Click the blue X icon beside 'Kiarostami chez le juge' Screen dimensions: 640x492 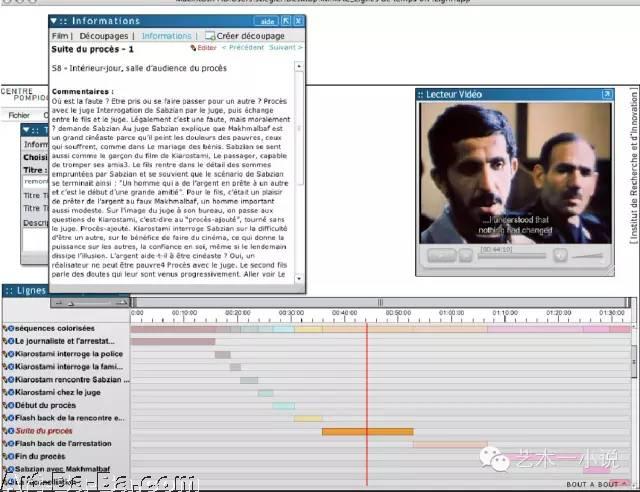[x=11, y=392]
